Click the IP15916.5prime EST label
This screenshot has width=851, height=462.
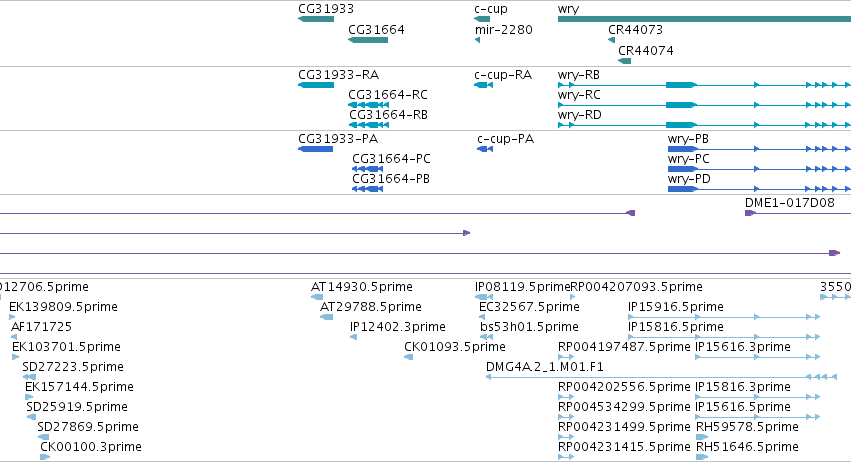point(676,307)
